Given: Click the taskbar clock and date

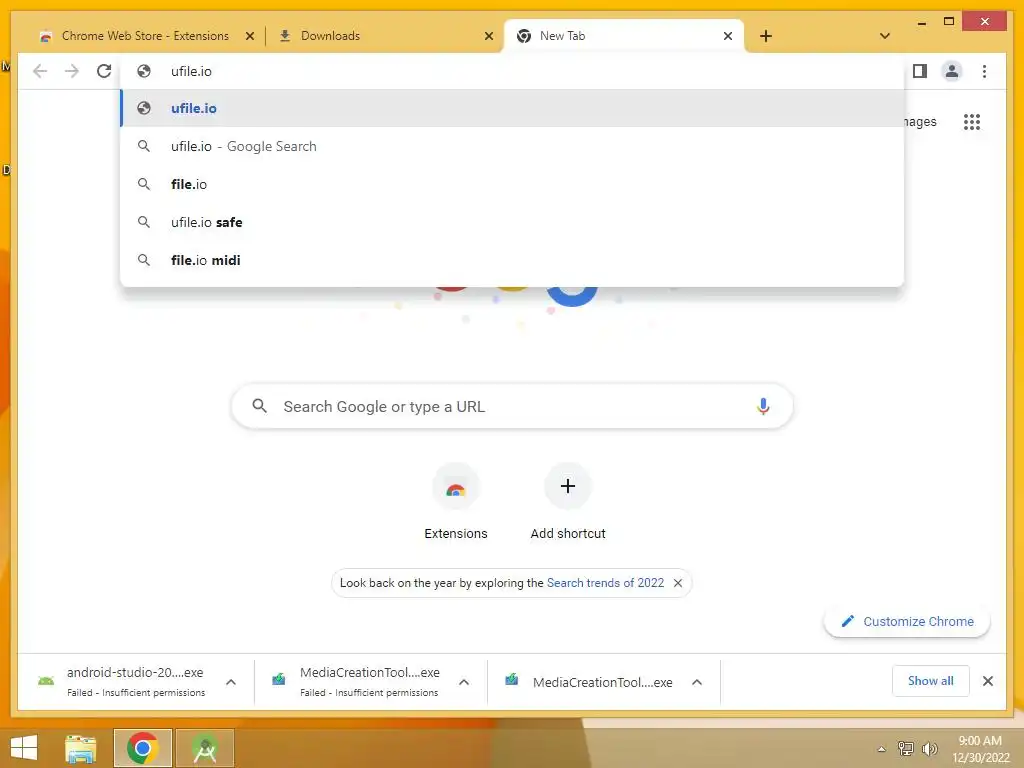Looking at the screenshot, I should click(980, 749).
